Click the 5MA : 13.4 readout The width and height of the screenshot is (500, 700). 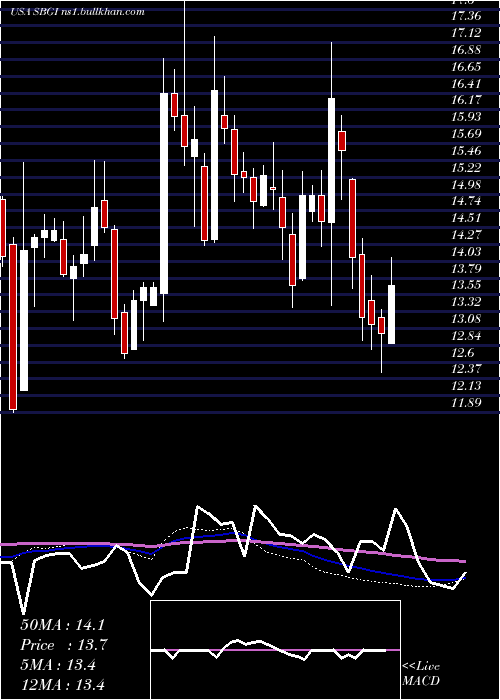tap(58, 665)
